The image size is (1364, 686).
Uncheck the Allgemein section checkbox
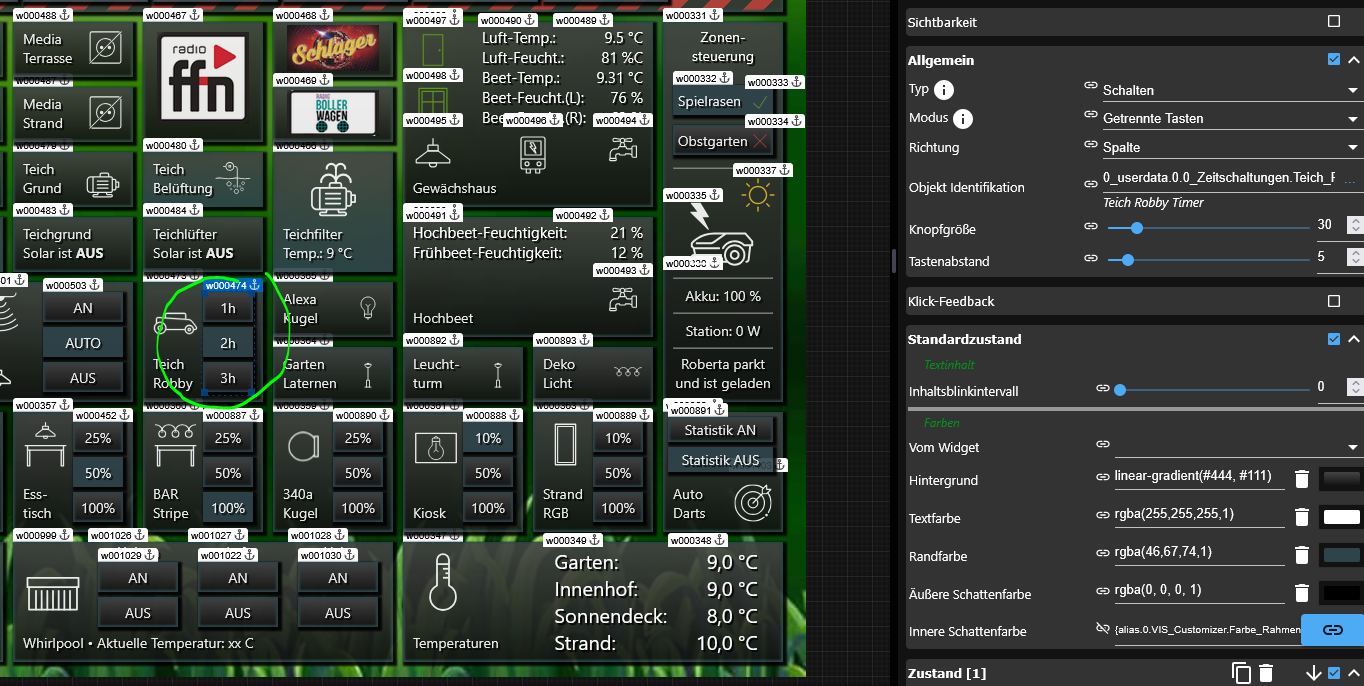(1333, 60)
